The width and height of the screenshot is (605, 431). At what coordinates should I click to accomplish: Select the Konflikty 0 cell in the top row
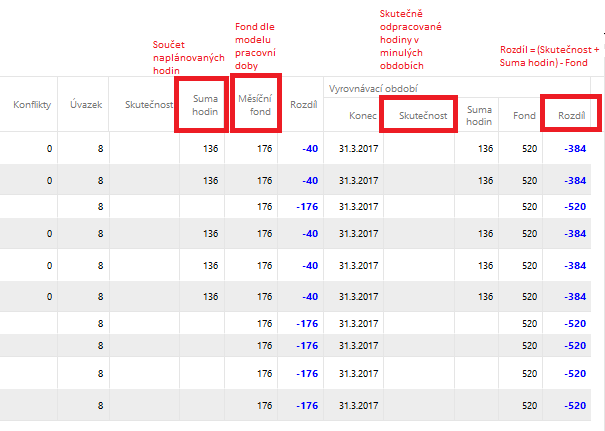tap(49, 149)
